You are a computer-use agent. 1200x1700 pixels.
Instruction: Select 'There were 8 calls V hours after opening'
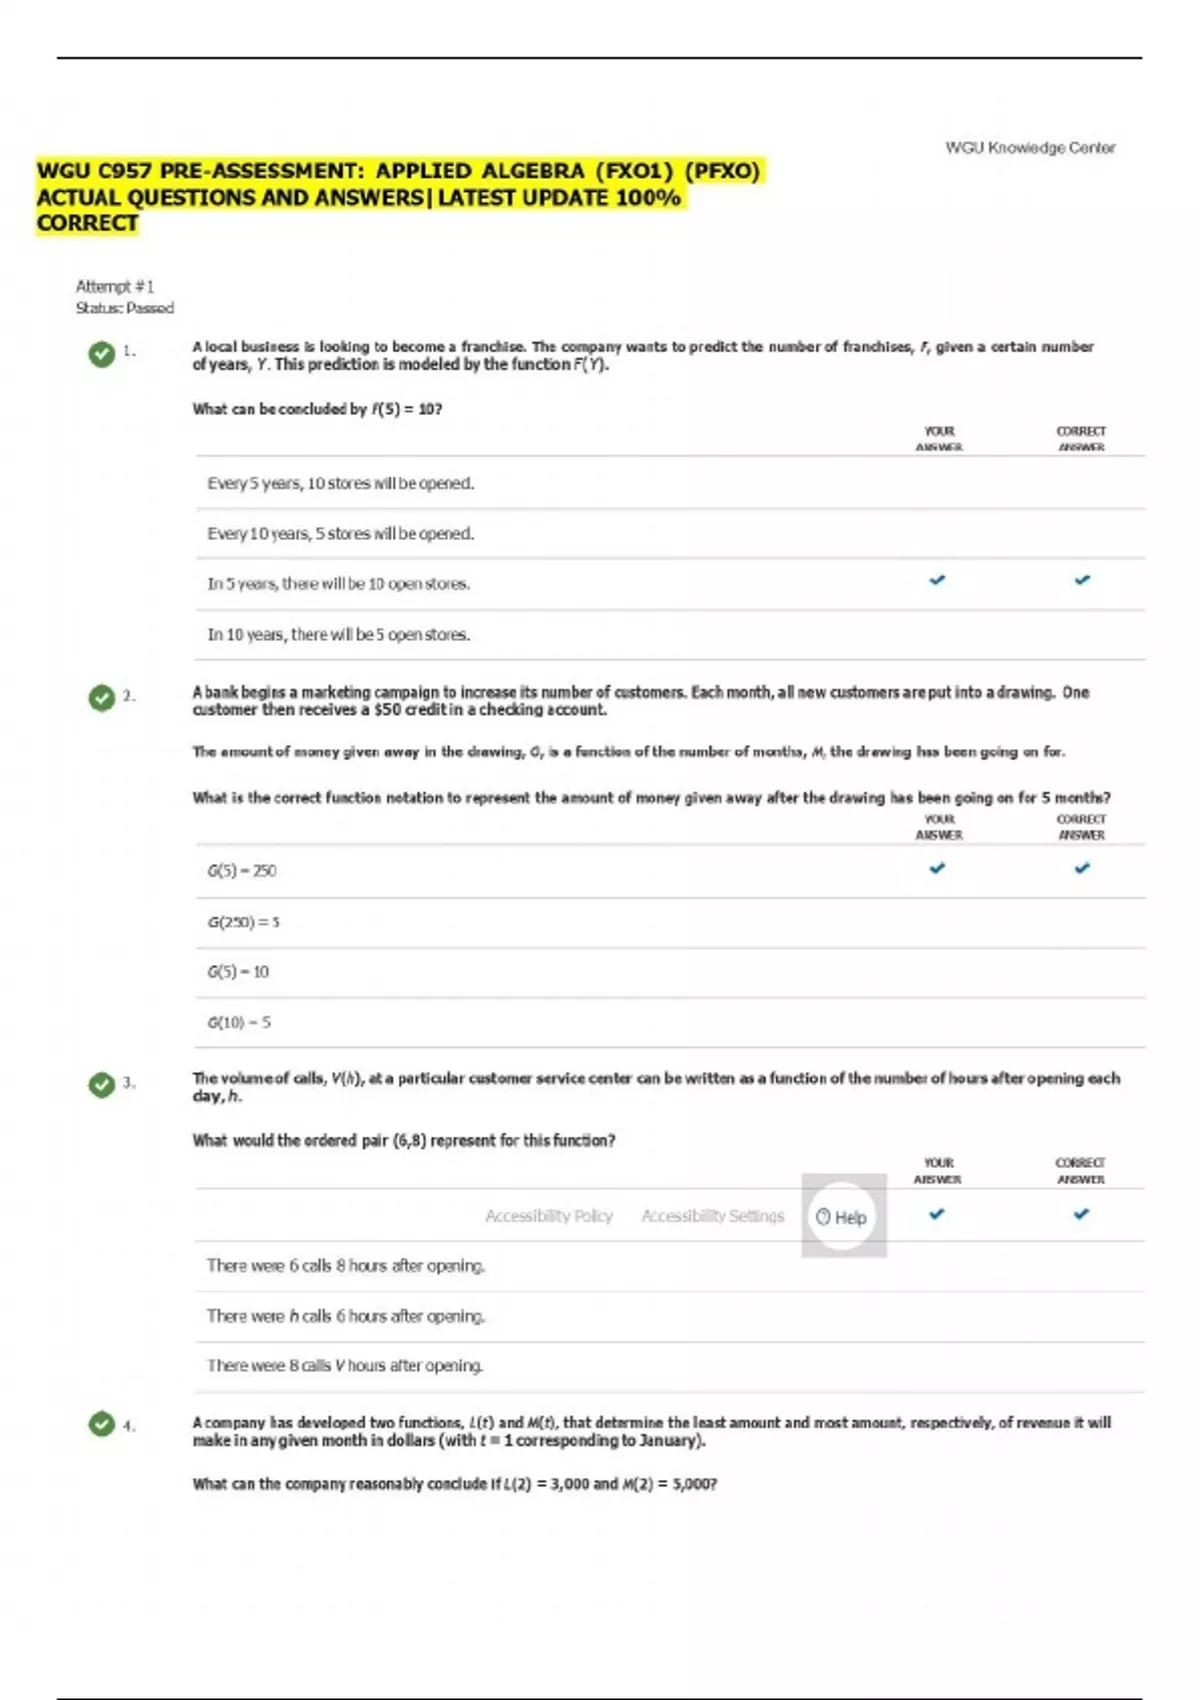pos(344,1366)
